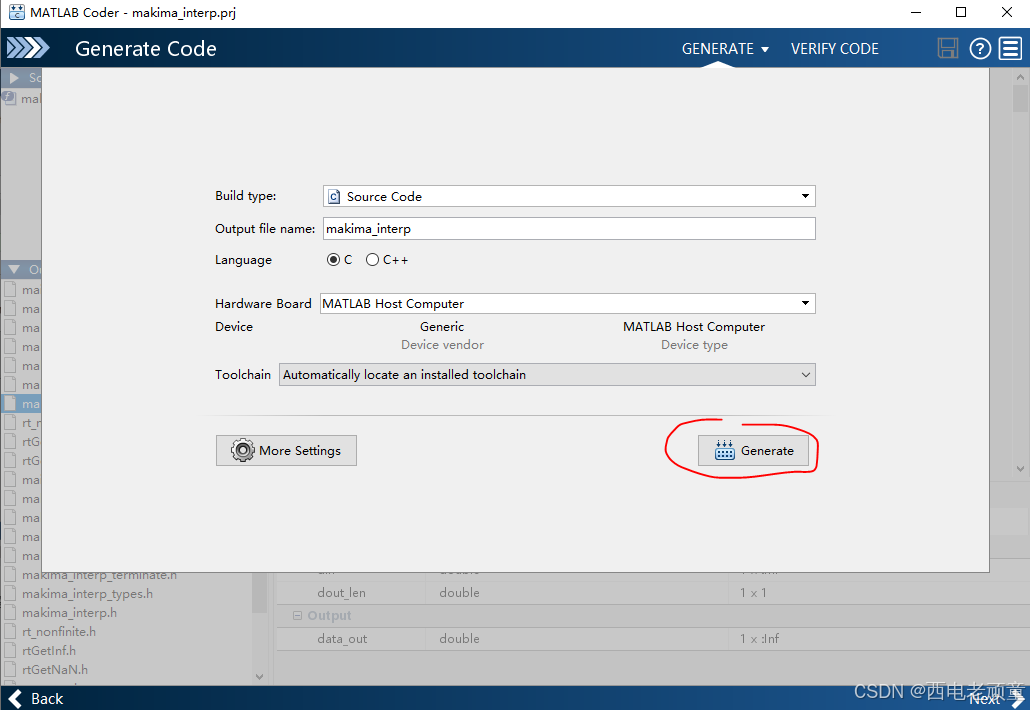Select the C++ language radio button
This screenshot has width=1030, height=710.
tap(372, 260)
